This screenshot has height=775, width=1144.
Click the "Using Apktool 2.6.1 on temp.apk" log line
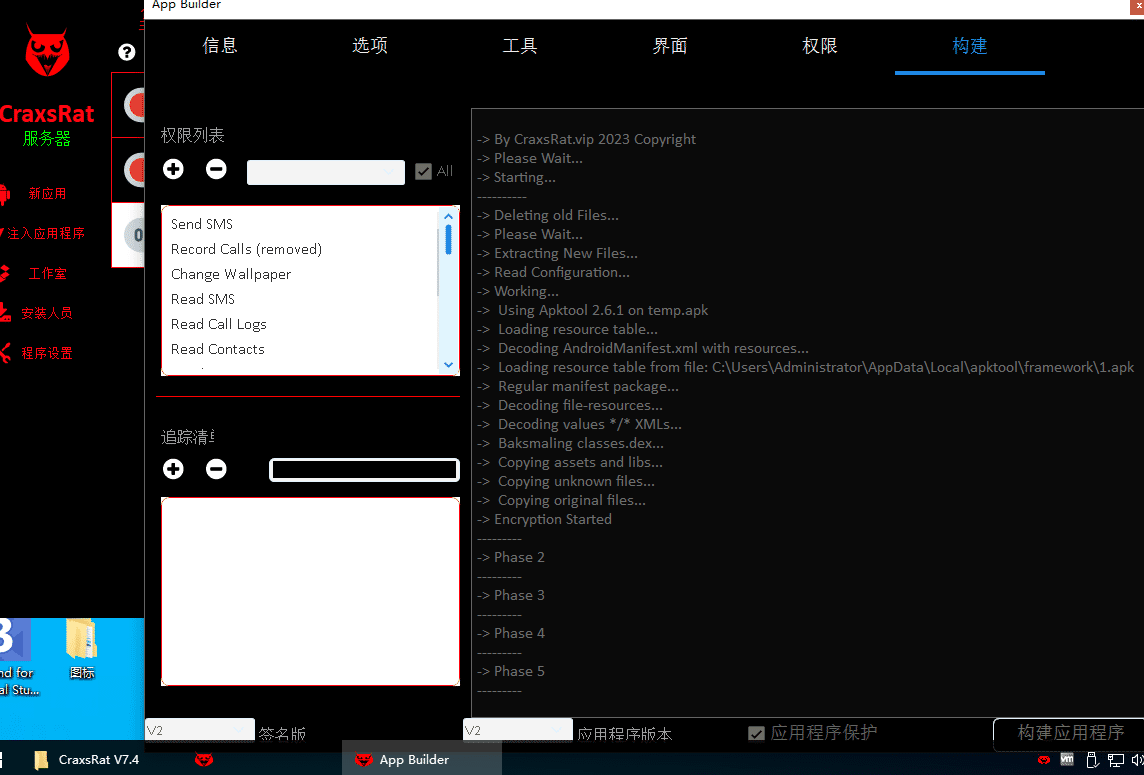pos(592,310)
